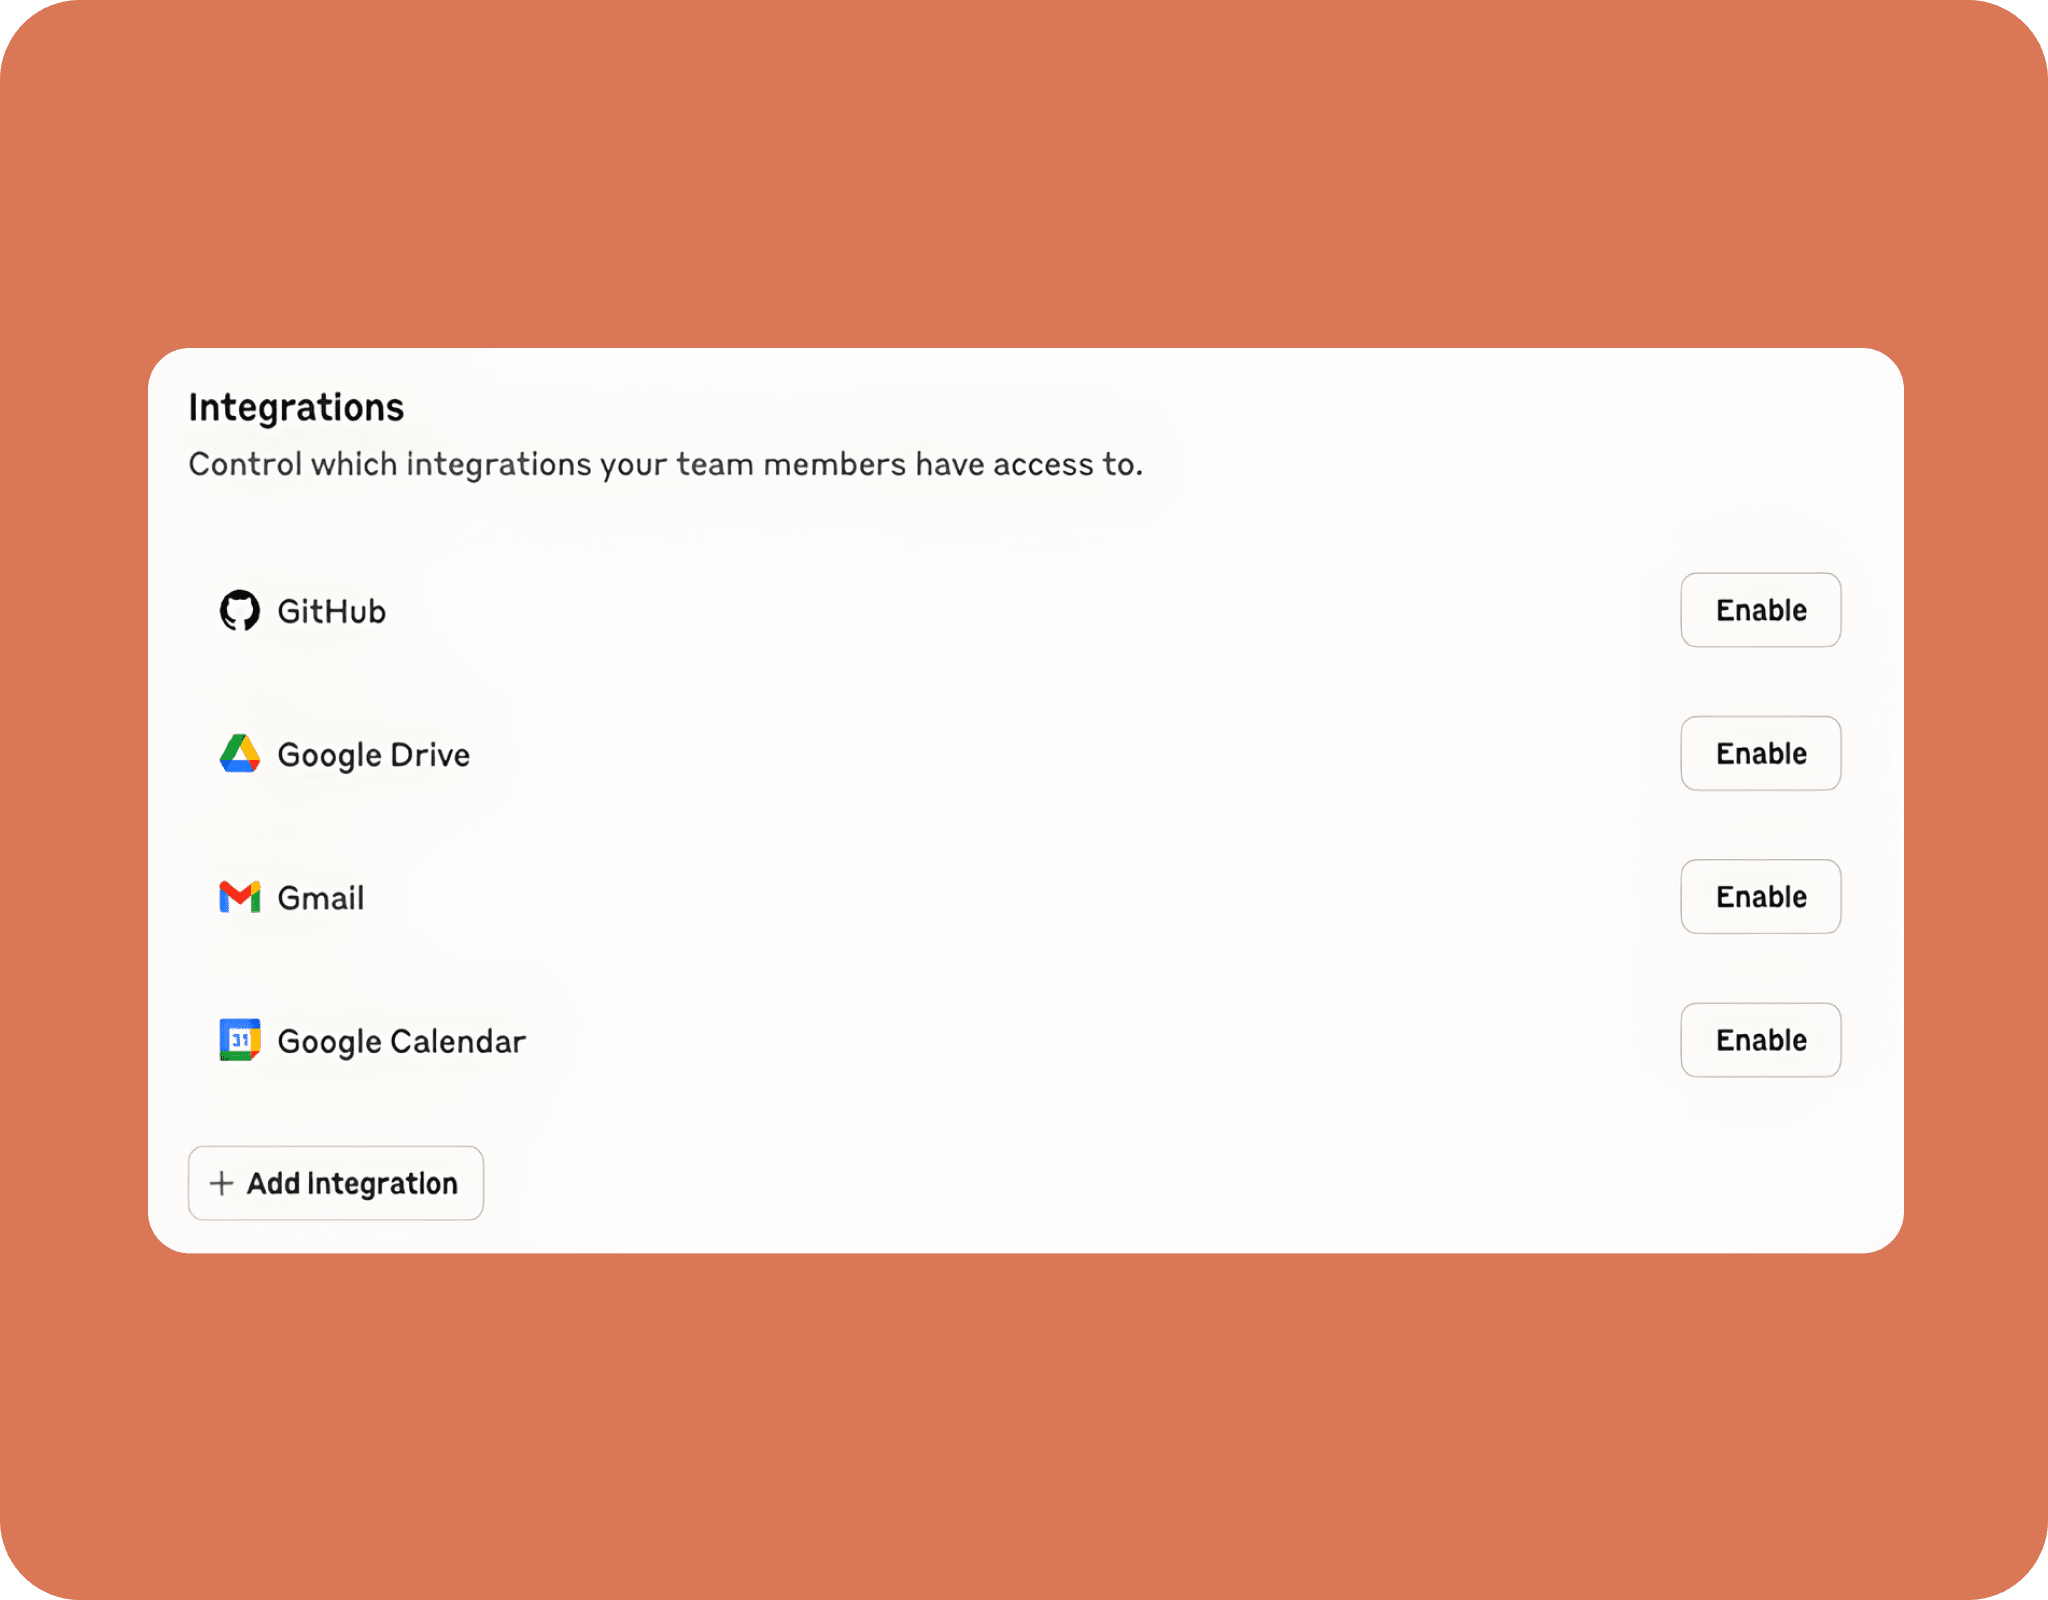The image size is (2048, 1600).
Task: Select the Google Drive name label
Action: tap(373, 755)
